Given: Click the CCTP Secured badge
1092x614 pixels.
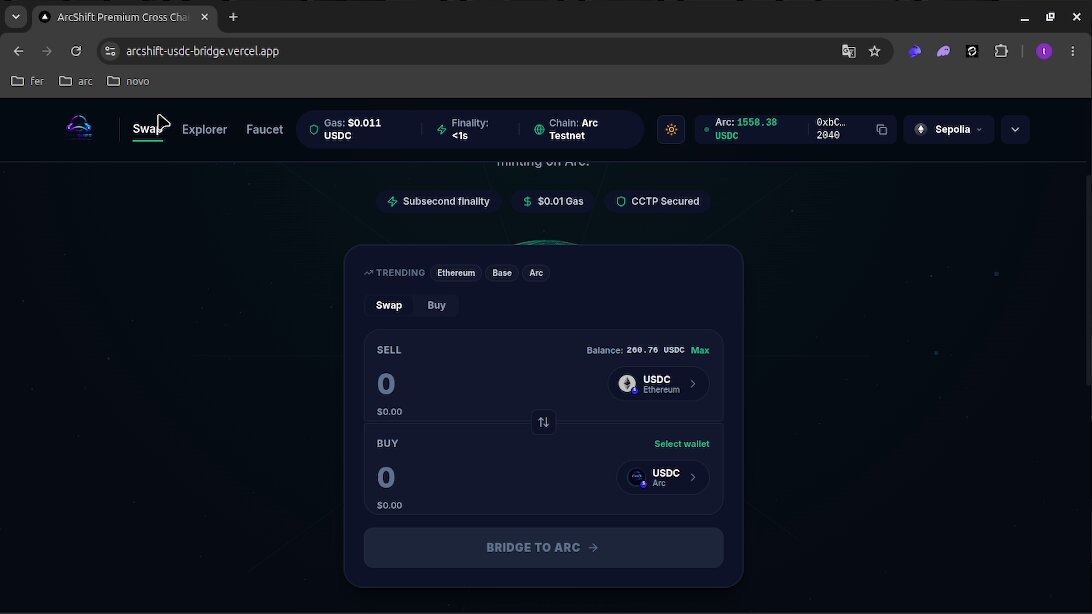Looking at the screenshot, I should pos(657,201).
